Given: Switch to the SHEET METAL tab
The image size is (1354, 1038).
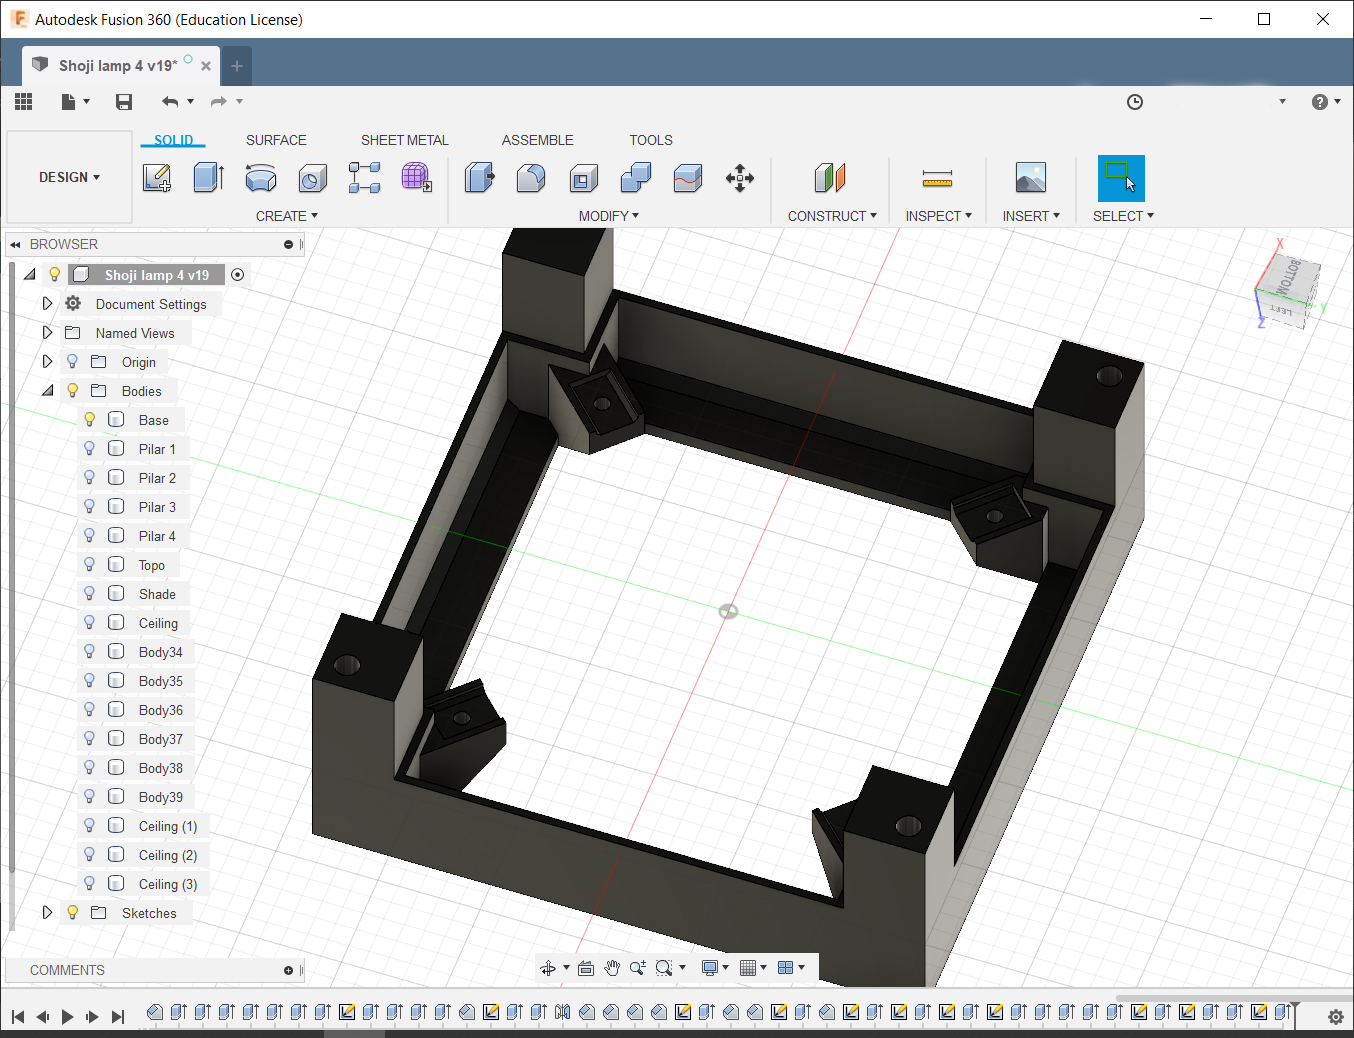Looking at the screenshot, I should coord(405,140).
